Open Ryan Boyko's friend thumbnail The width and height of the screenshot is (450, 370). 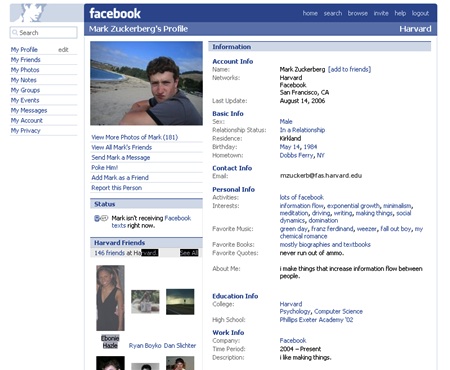145,302
